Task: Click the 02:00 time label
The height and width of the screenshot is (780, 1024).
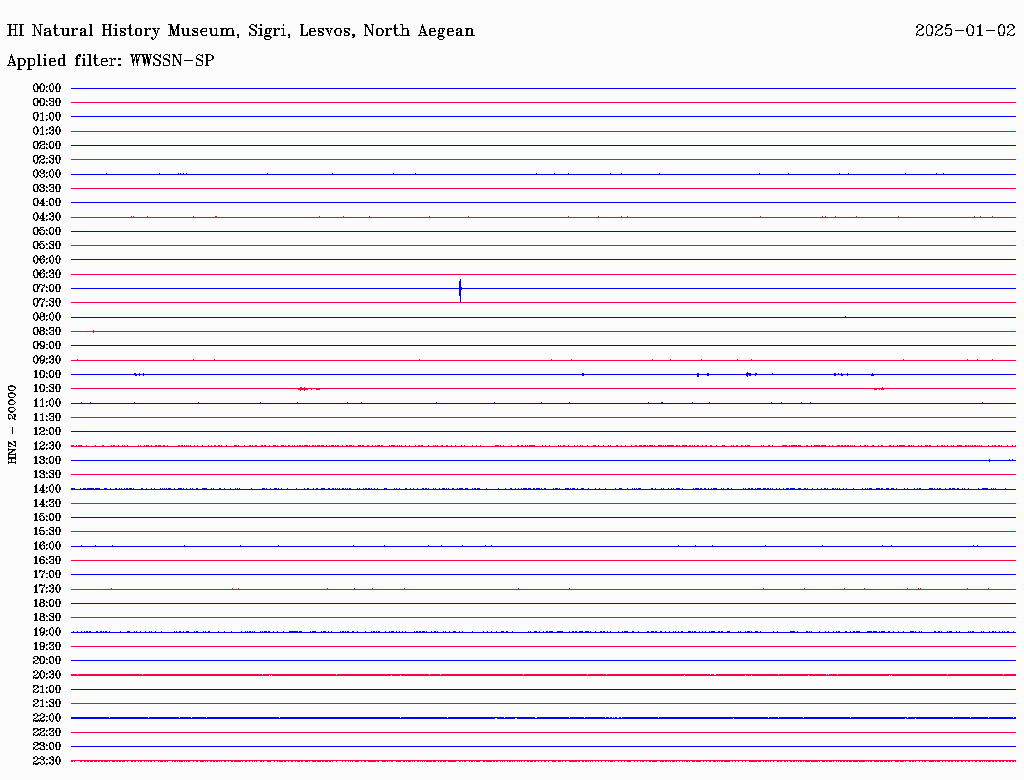Action: (x=47, y=146)
